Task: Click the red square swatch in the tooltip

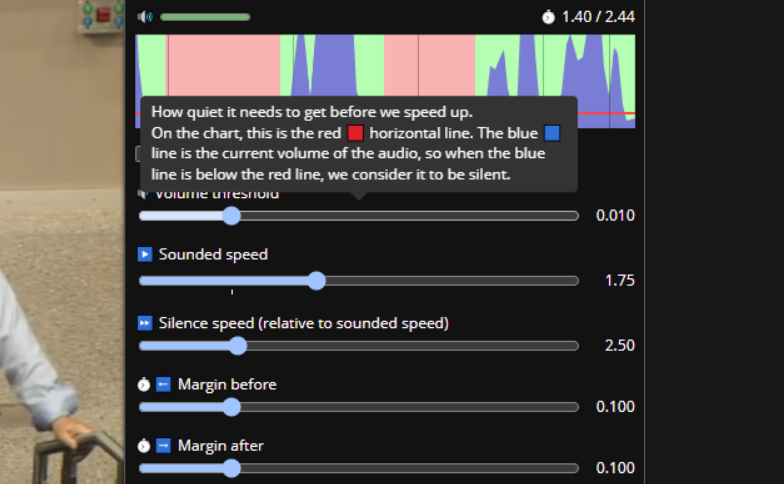Action: pos(356,134)
